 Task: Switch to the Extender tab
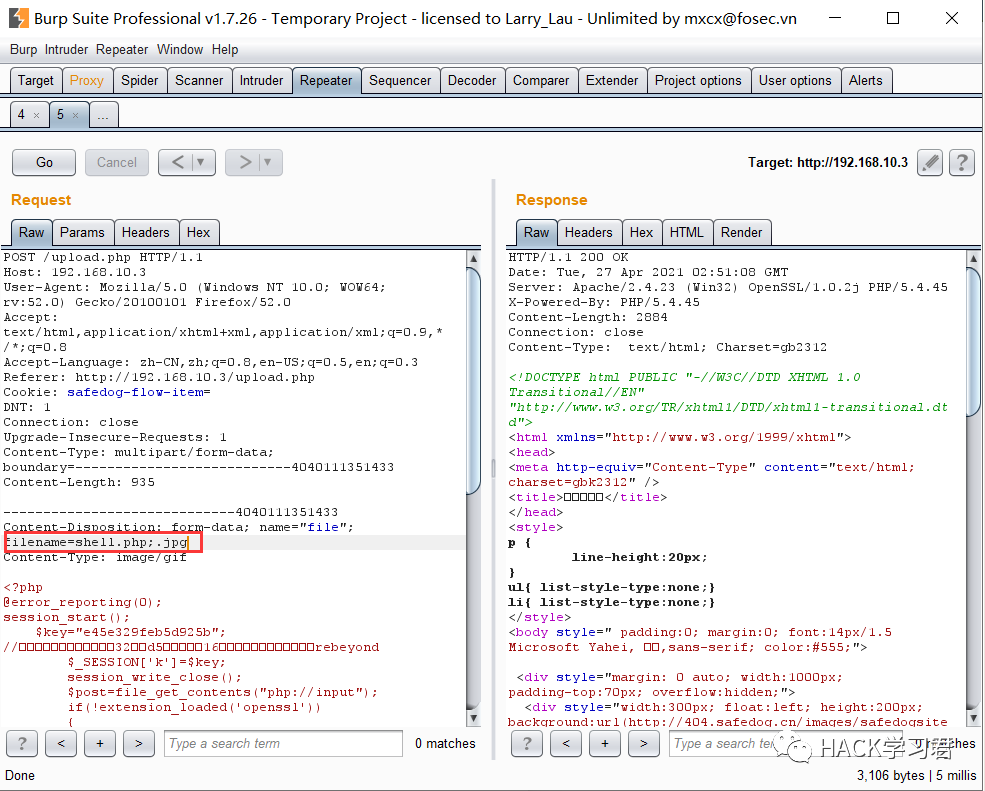(612, 80)
